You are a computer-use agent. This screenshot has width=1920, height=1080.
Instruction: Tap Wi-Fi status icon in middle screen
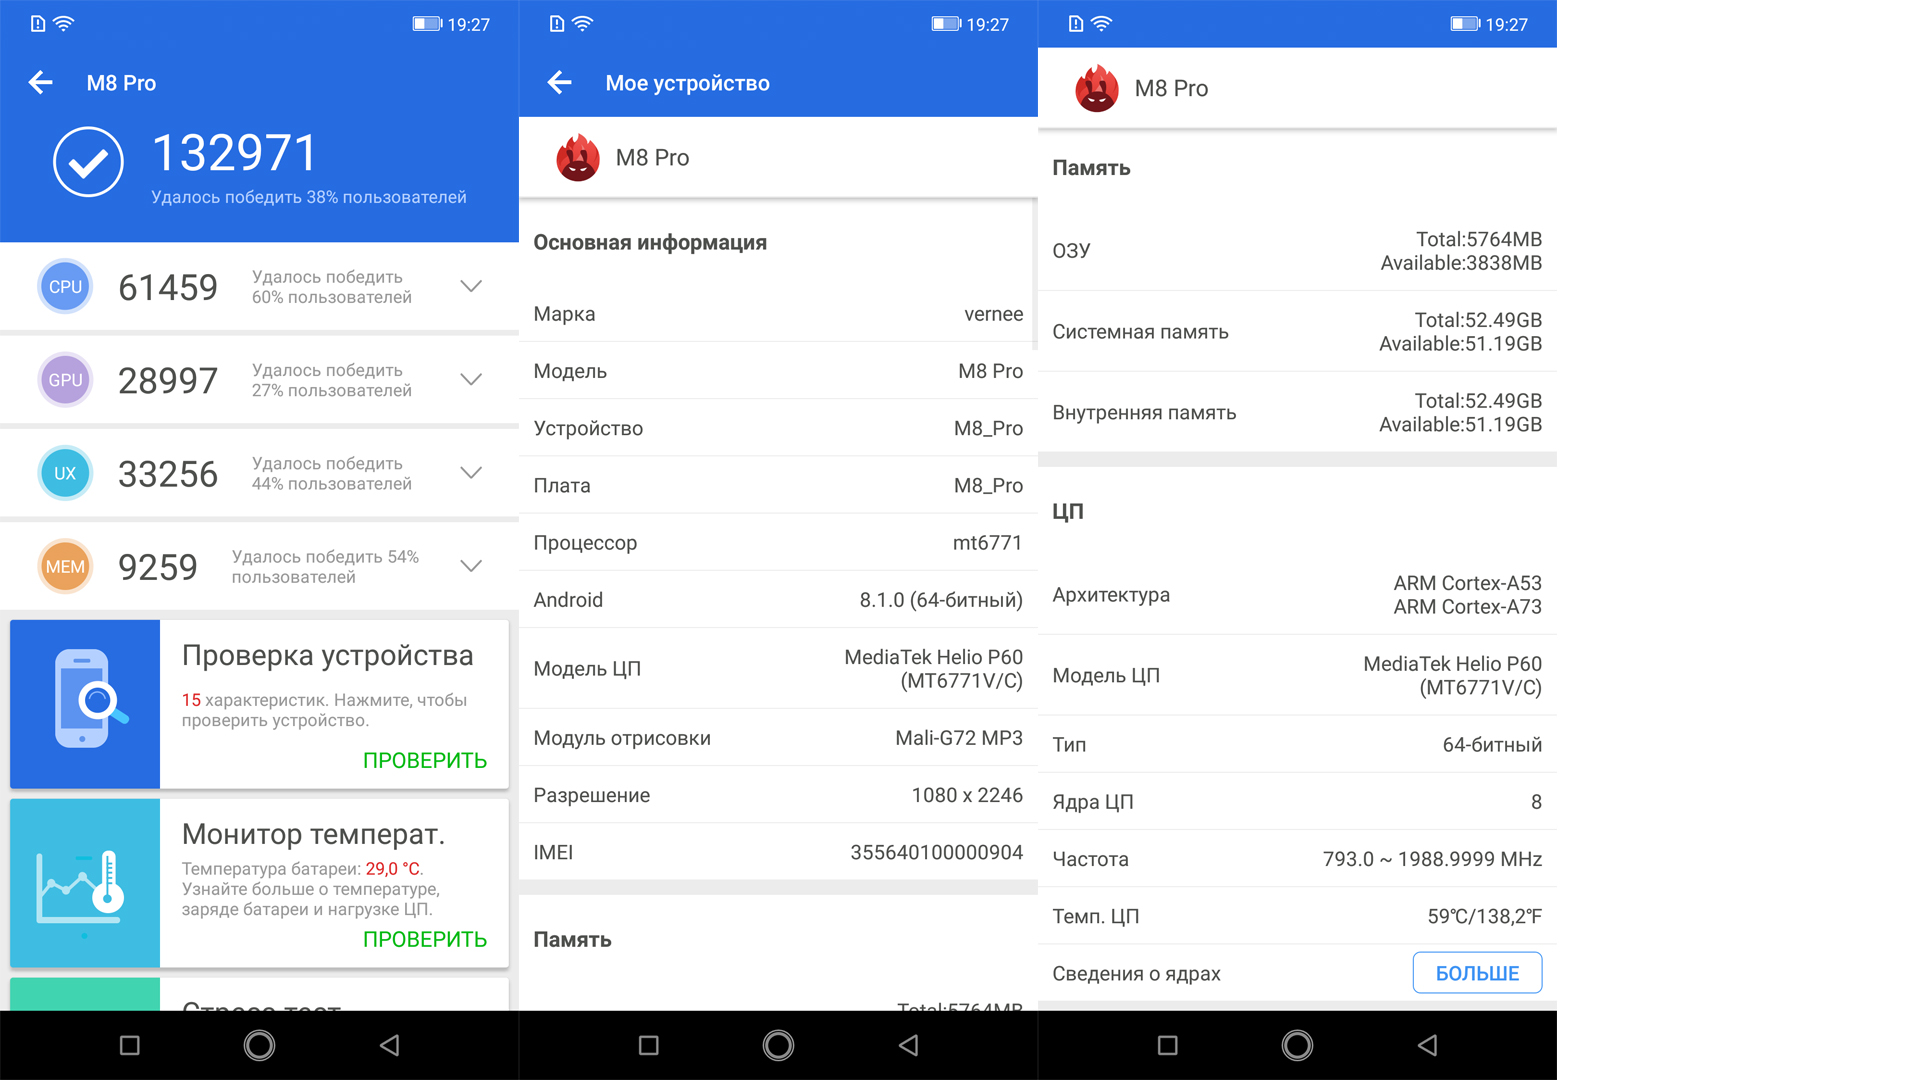tap(583, 23)
